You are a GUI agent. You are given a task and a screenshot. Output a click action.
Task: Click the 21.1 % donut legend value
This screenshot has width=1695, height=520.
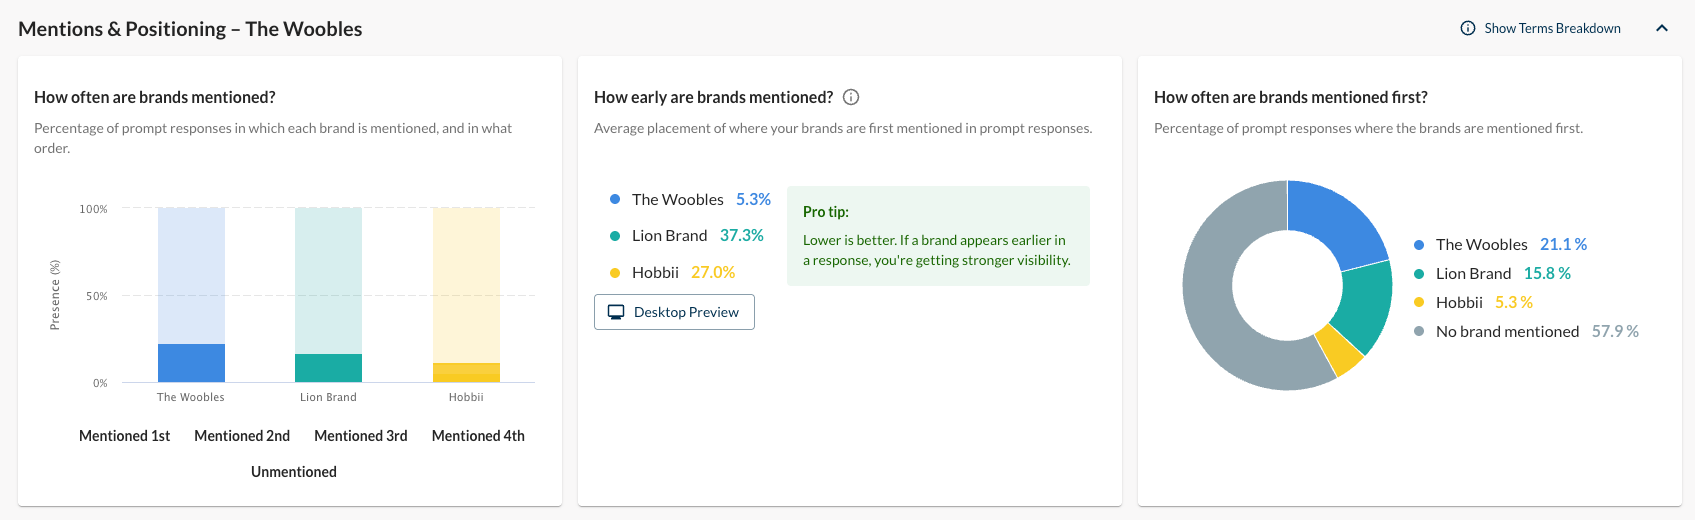(1563, 244)
